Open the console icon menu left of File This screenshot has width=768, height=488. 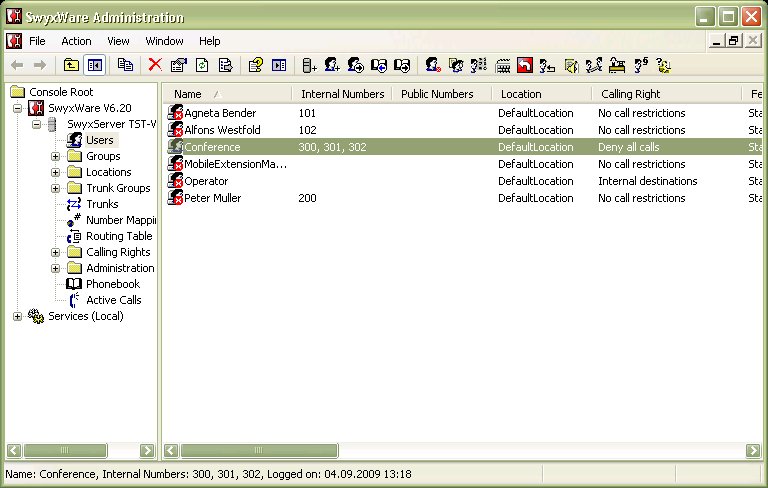click(x=14, y=41)
